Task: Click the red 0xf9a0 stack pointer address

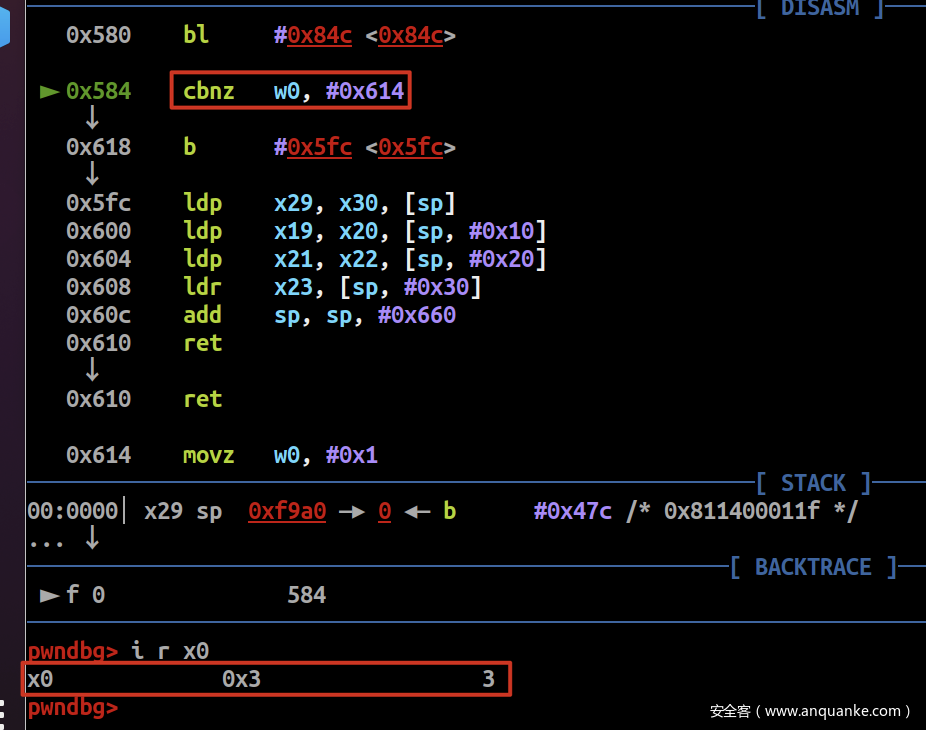Action: pos(287,511)
